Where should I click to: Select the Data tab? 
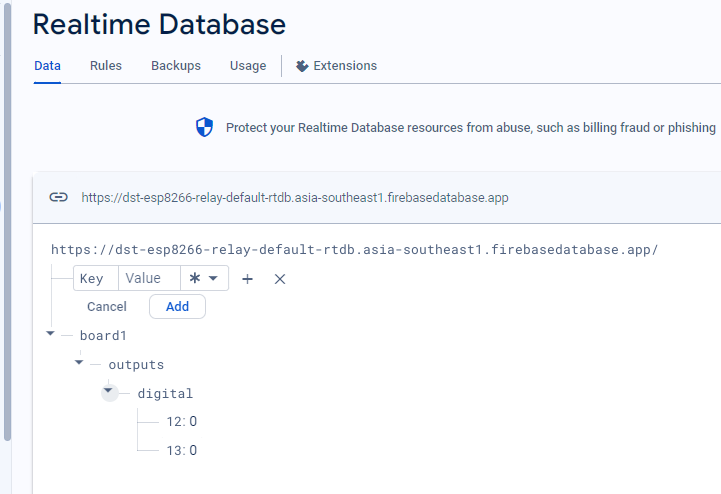(47, 66)
